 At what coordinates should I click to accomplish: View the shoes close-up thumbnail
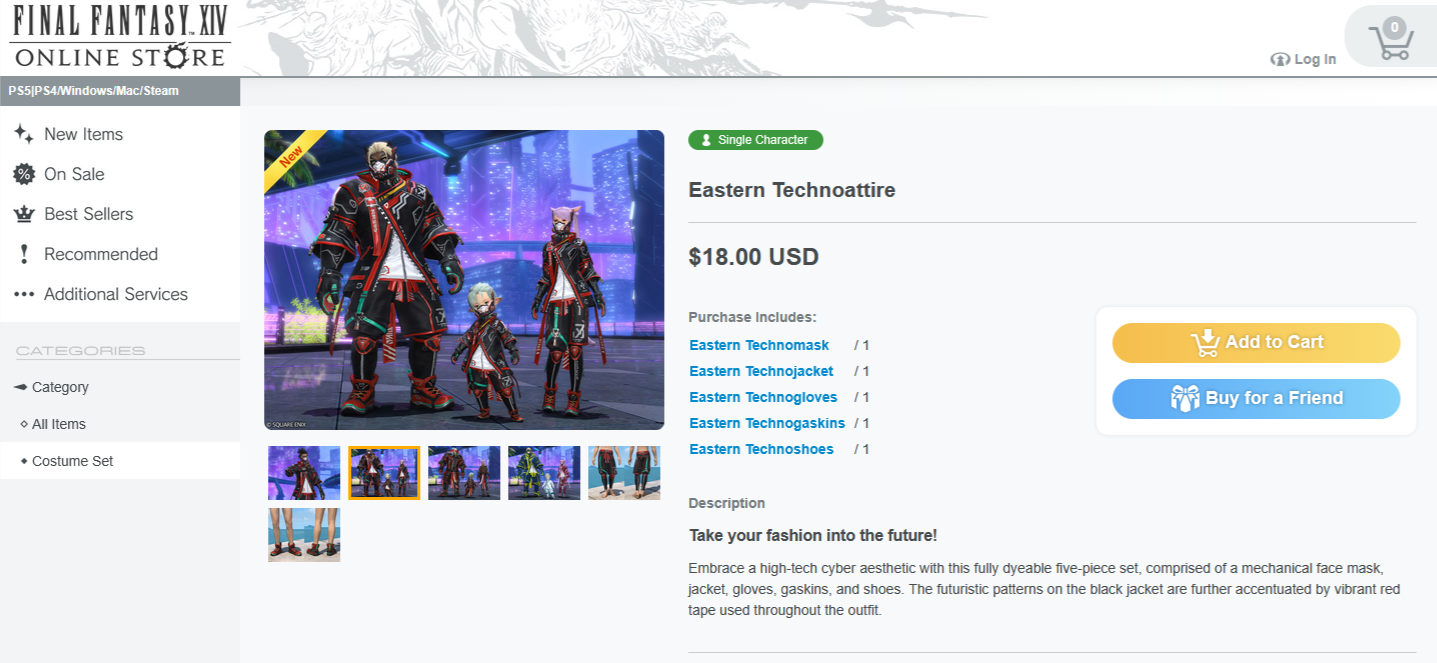point(304,535)
